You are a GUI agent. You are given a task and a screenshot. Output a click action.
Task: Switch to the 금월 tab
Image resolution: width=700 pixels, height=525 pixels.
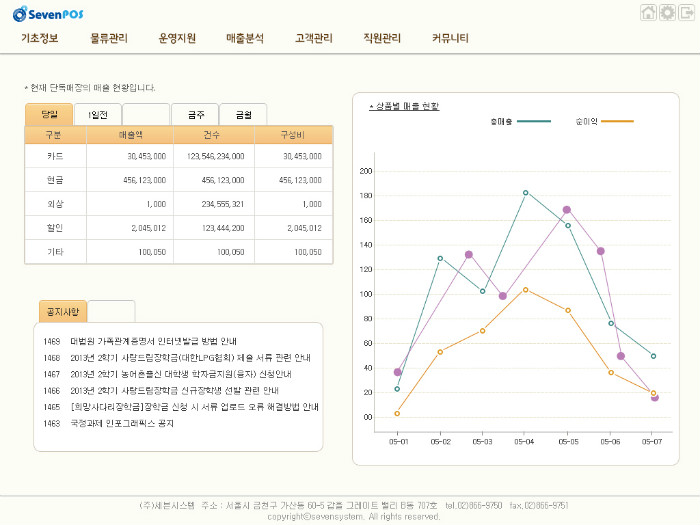coord(243,115)
